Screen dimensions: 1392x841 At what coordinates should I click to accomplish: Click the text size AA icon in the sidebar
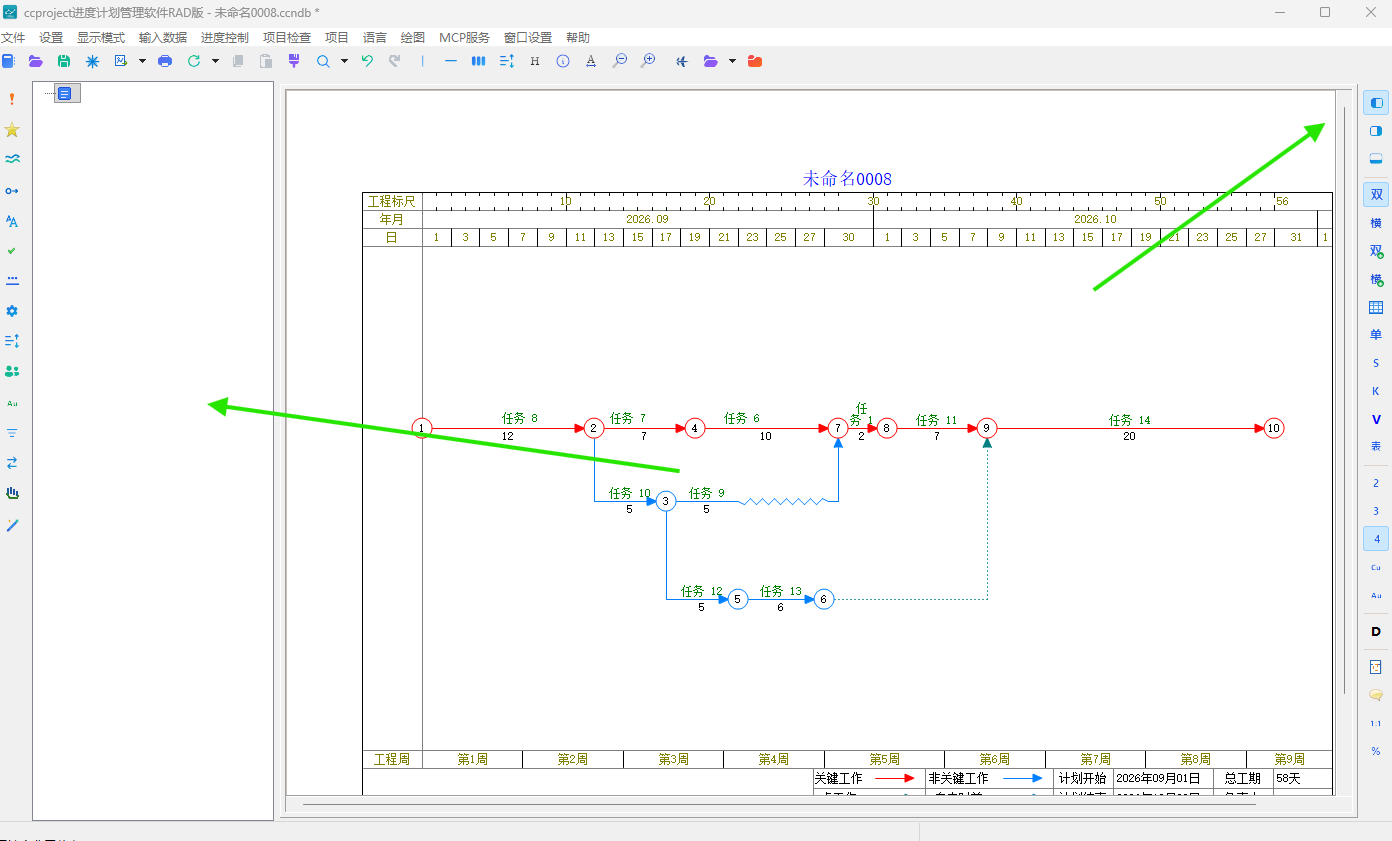click(x=12, y=220)
